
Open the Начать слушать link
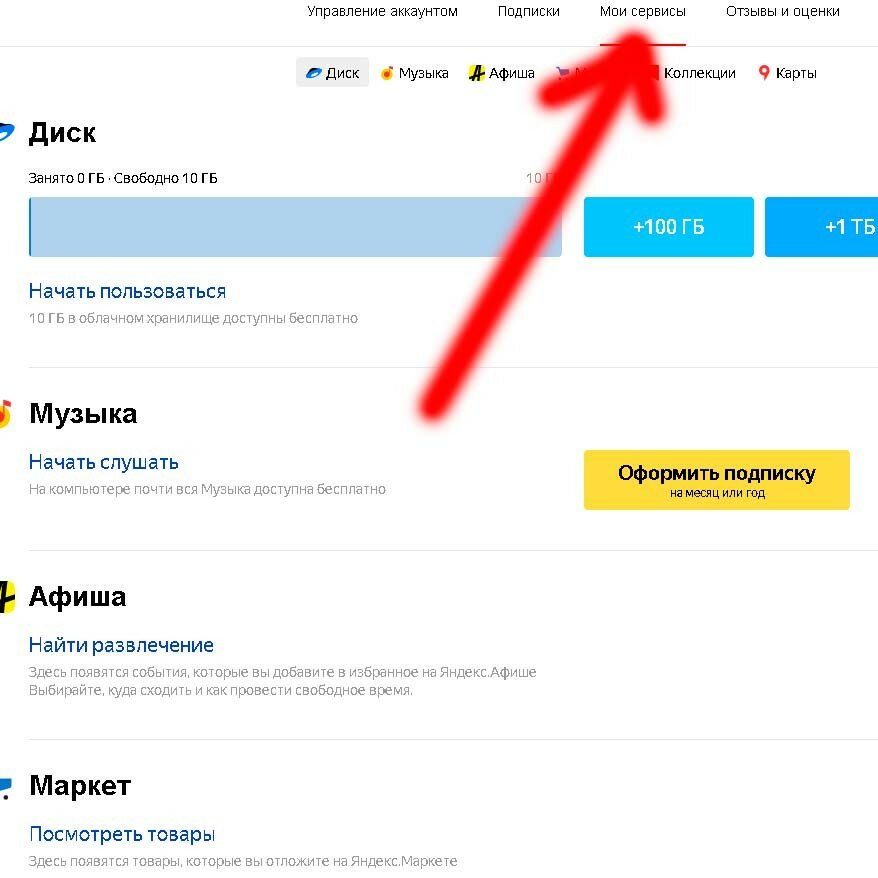104,463
